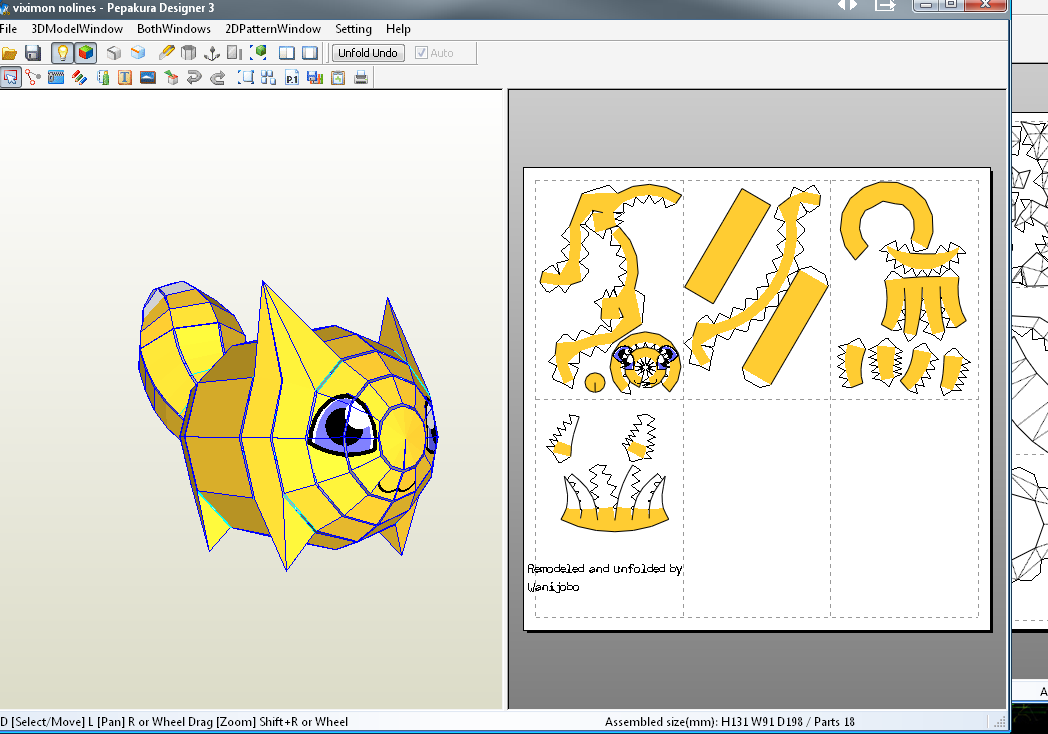The width and height of the screenshot is (1048, 734).
Task: Click the printer icon
Action: click(361, 78)
